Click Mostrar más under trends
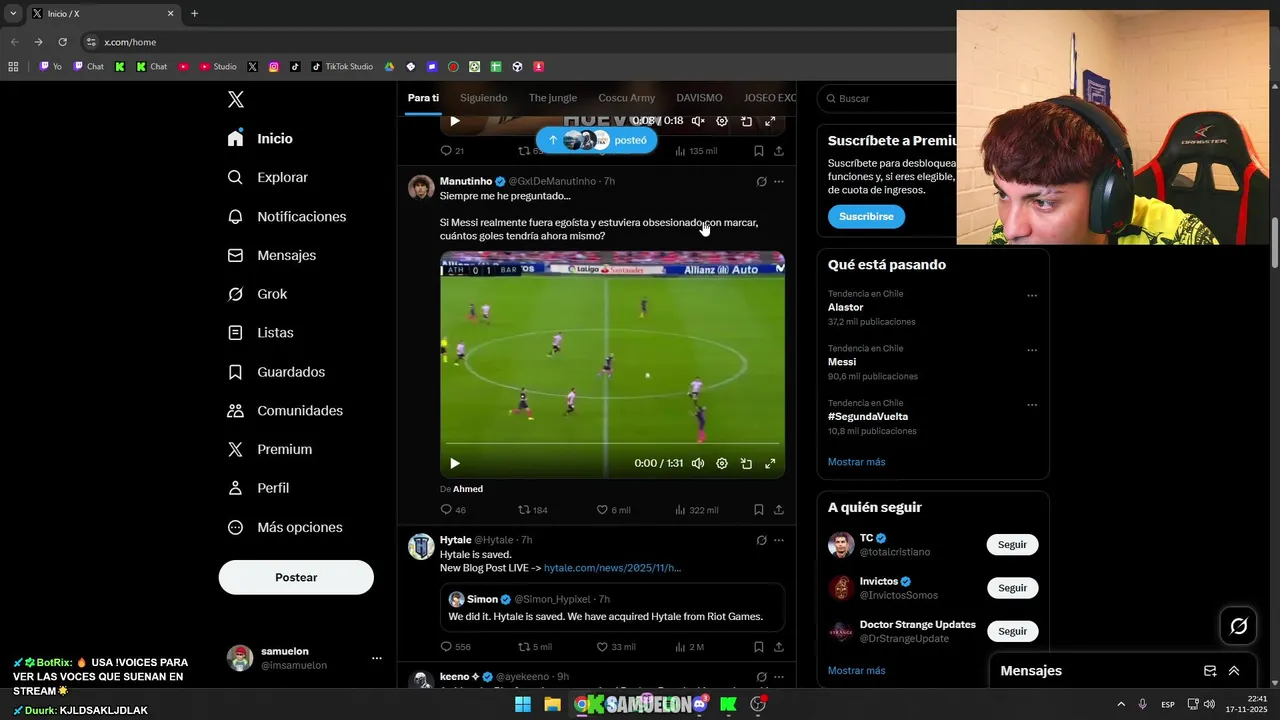 point(856,462)
